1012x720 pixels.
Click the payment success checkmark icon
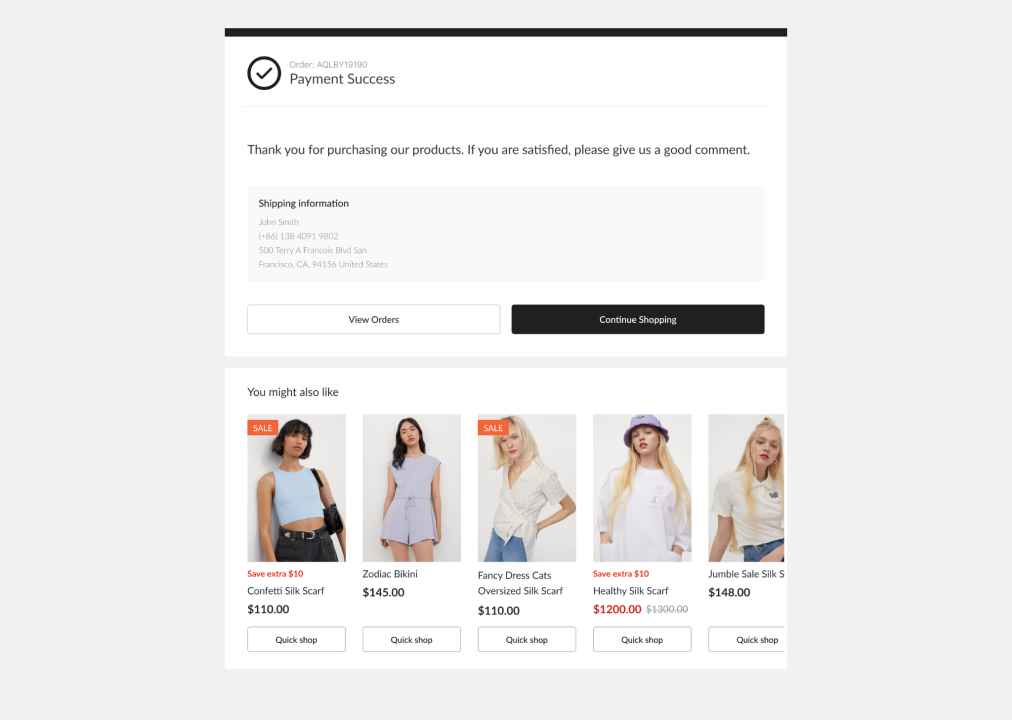264,73
